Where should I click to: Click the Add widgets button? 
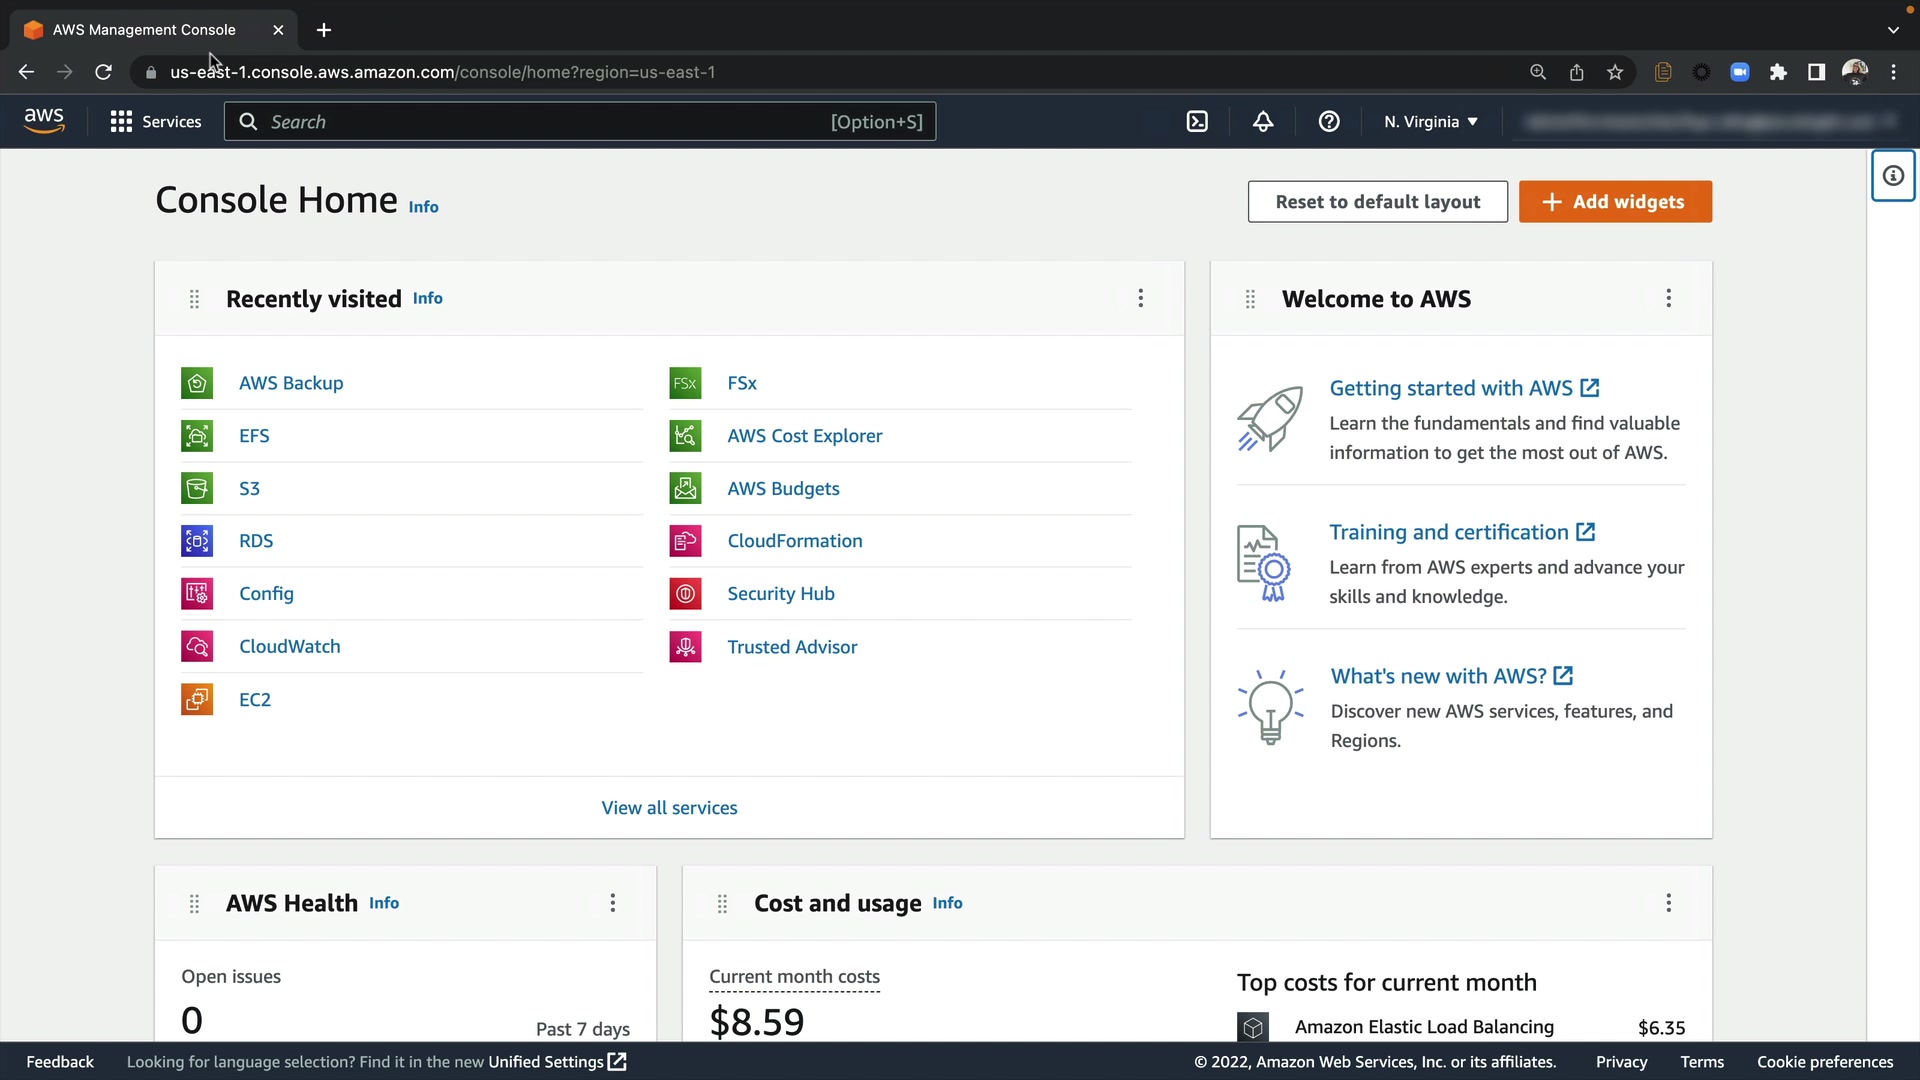coord(1615,202)
